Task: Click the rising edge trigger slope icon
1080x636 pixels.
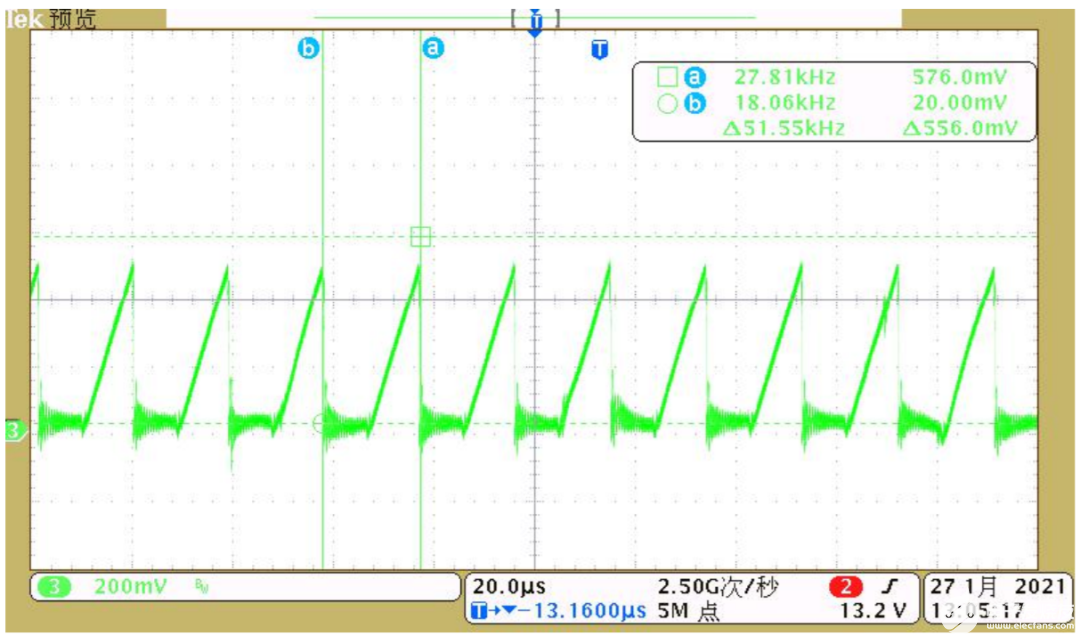Action: point(891,587)
